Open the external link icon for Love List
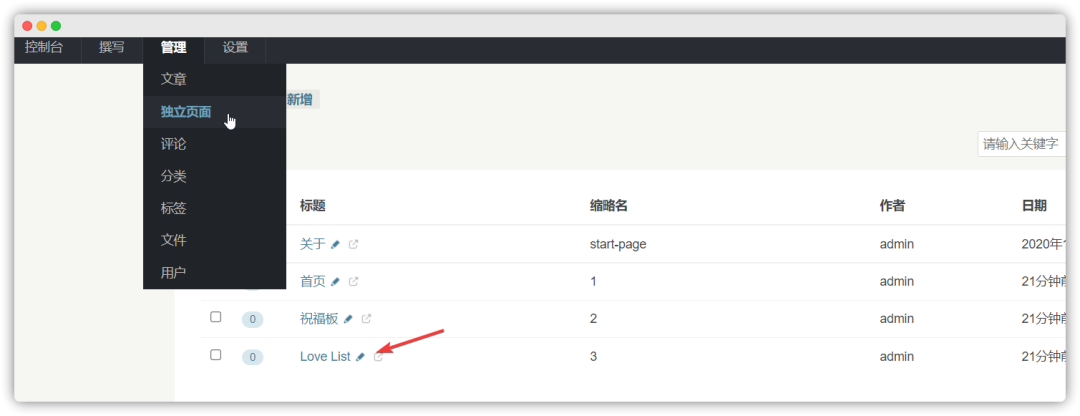Viewport: 1080px width, 416px height. click(x=378, y=357)
